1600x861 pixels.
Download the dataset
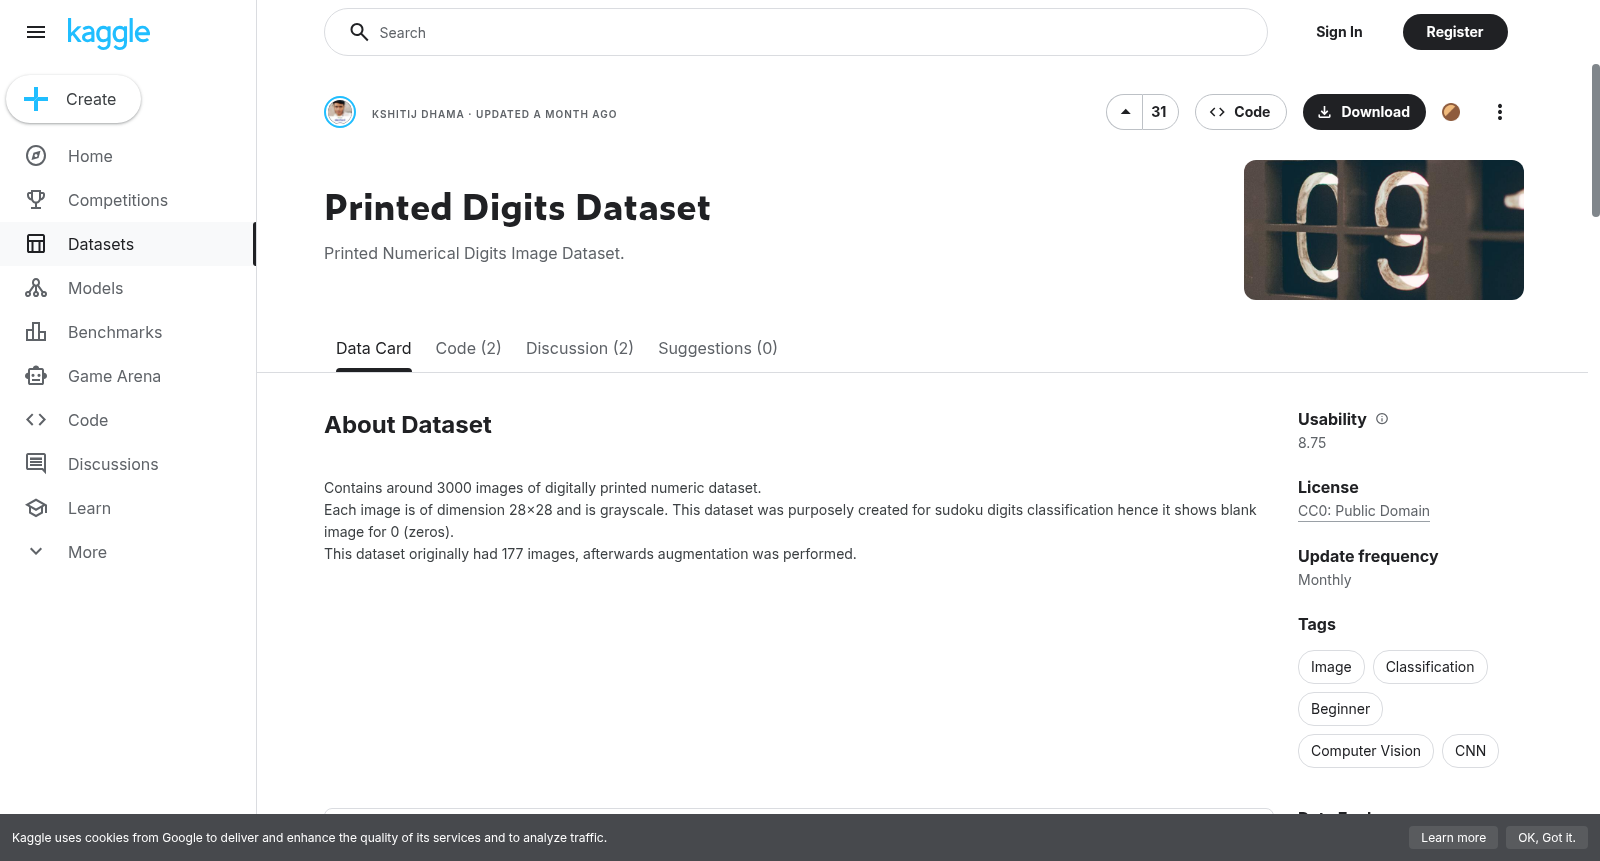point(1364,112)
